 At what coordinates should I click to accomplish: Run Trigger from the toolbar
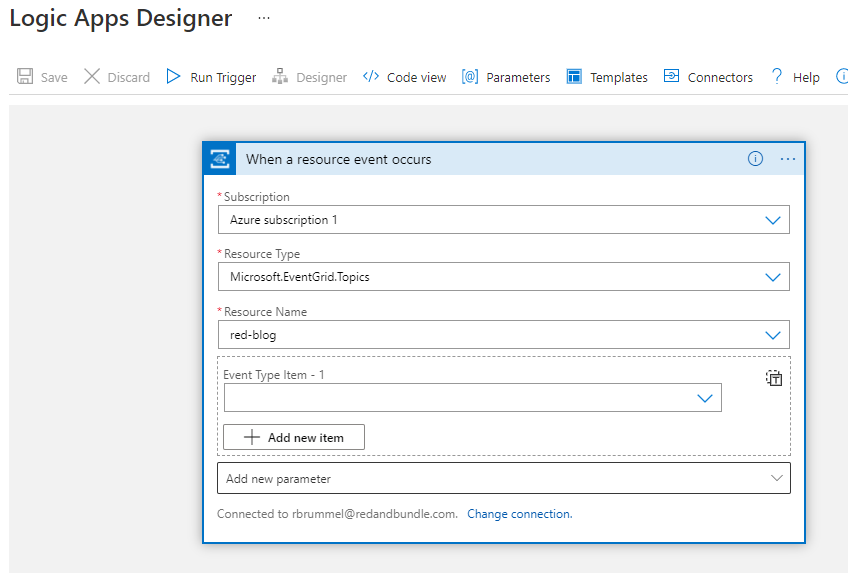tap(211, 77)
